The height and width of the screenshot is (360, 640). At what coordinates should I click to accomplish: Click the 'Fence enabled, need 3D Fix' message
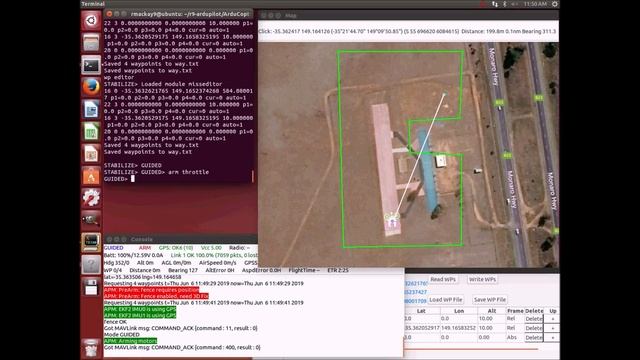[156, 296]
